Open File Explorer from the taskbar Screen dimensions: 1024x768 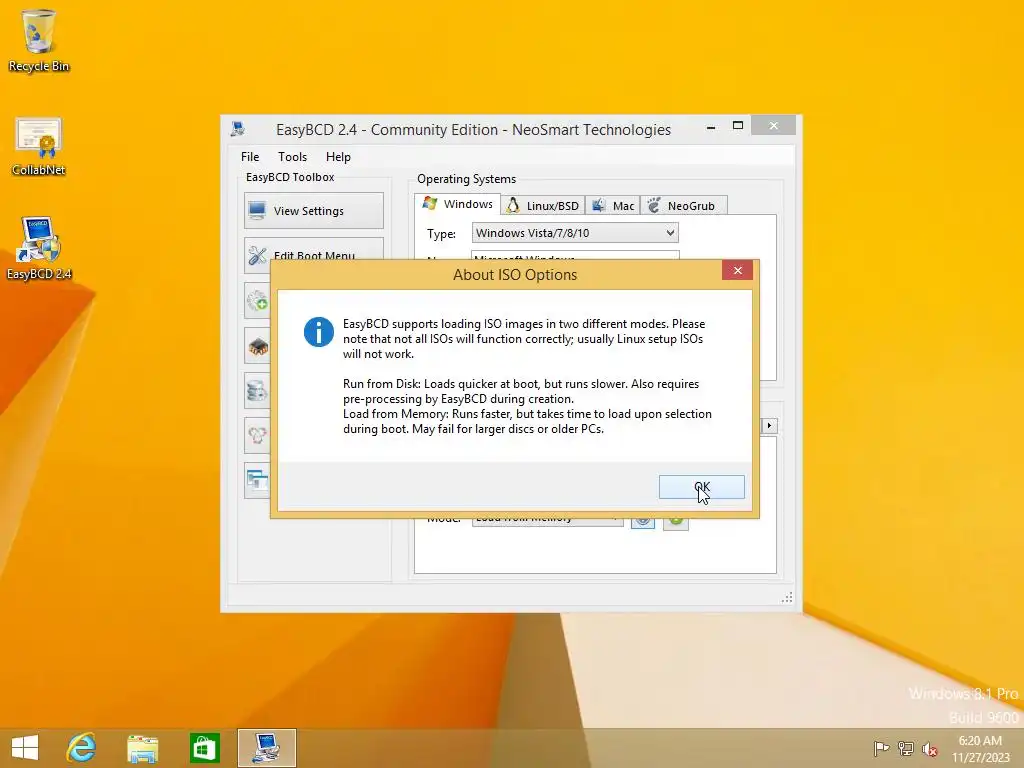pos(142,748)
